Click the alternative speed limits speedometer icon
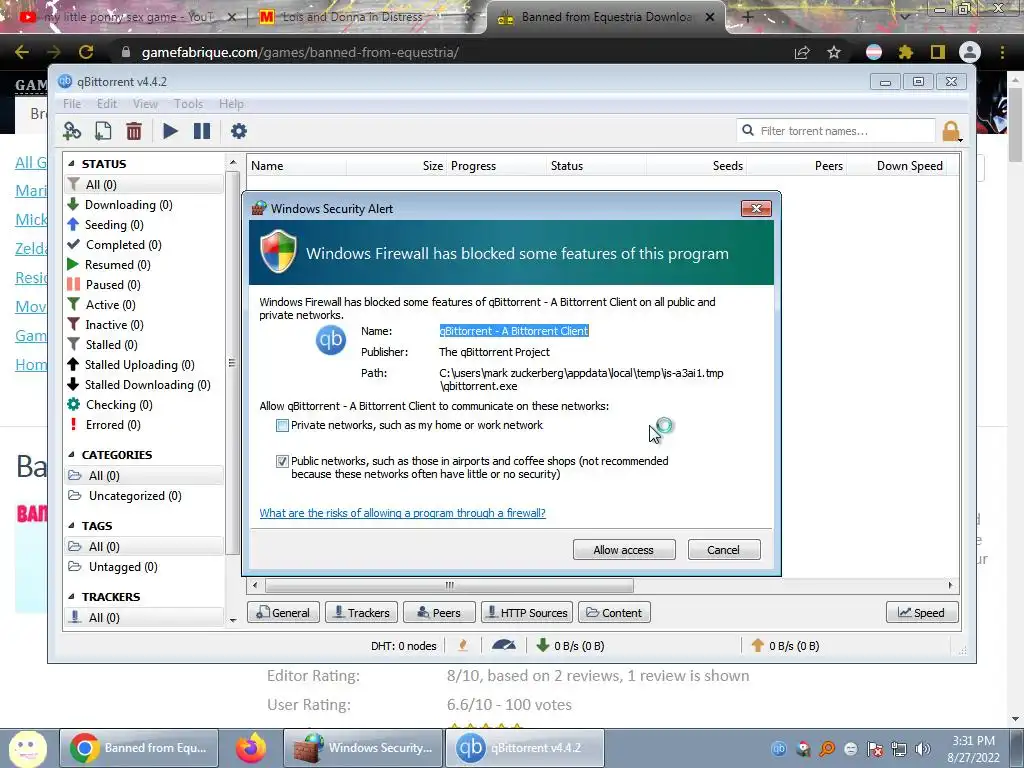 pos(504,645)
